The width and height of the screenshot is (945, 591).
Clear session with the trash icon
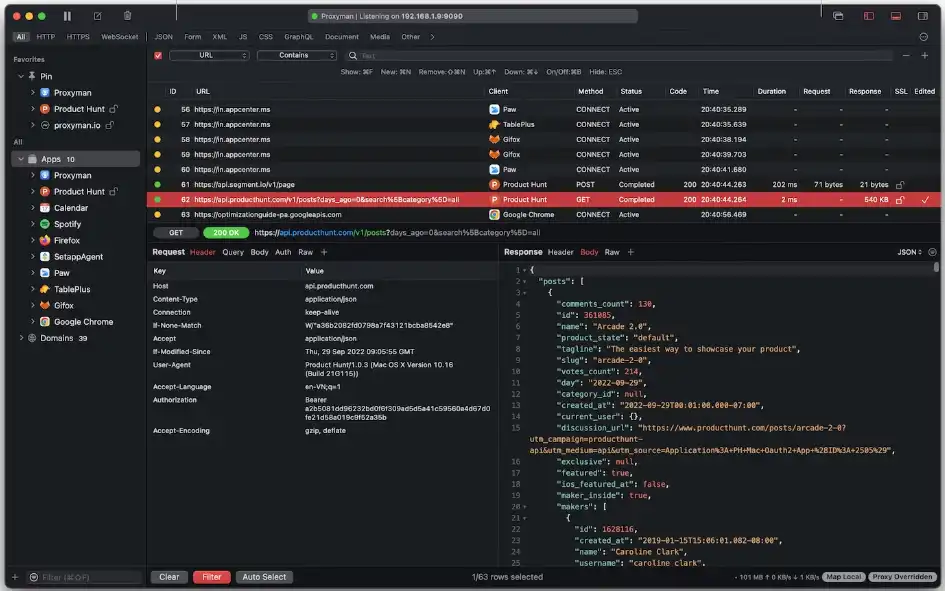click(127, 16)
